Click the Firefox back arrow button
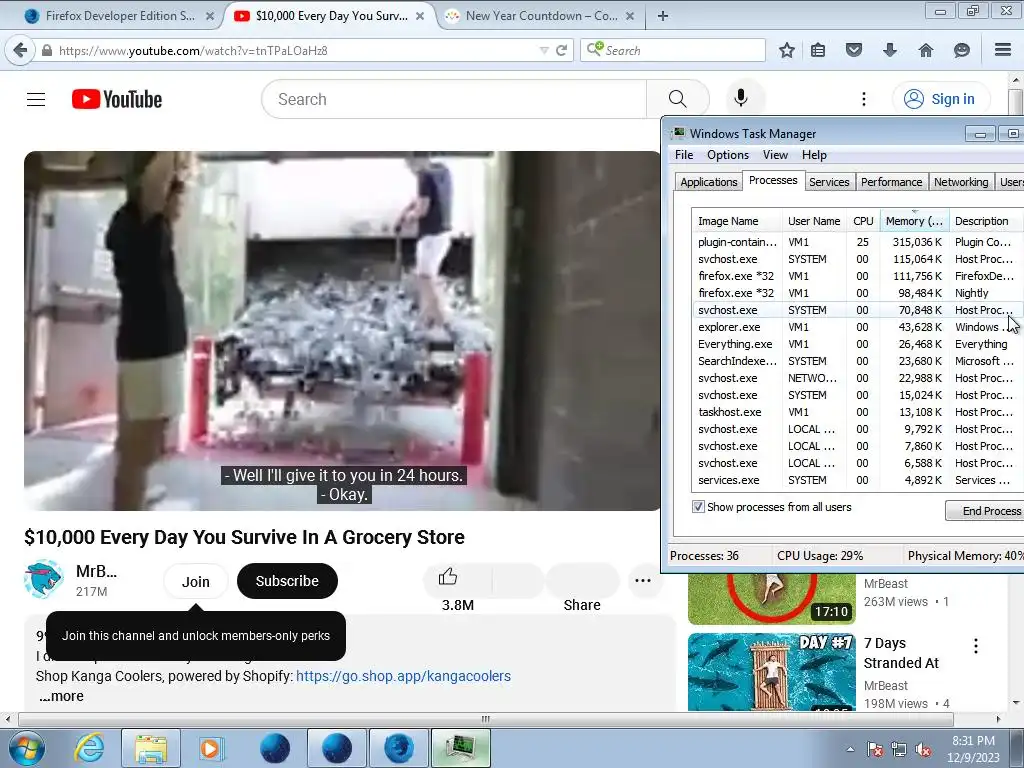 tap(20, 50)
